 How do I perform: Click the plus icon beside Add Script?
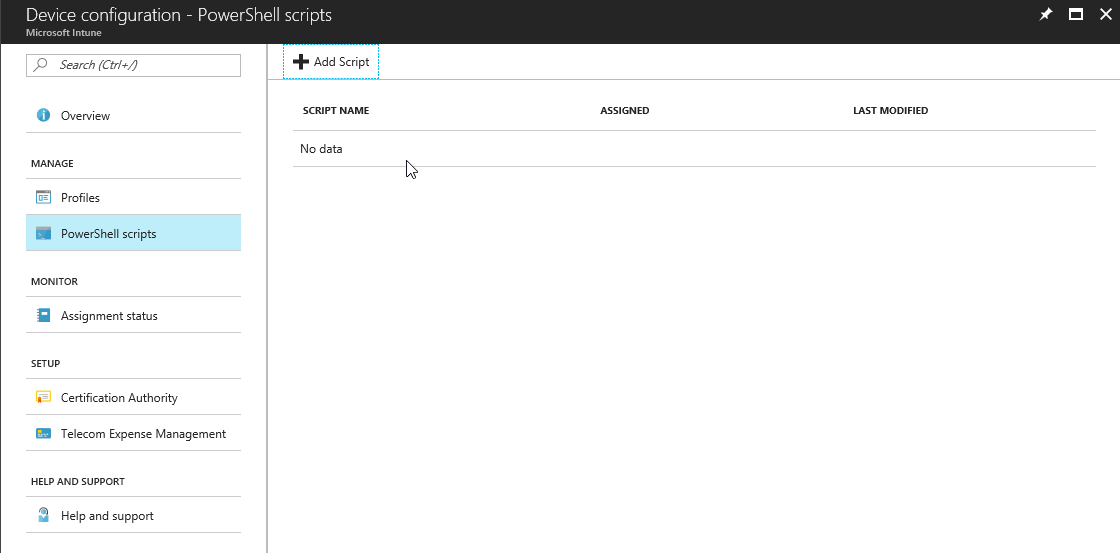click(301, 62)
